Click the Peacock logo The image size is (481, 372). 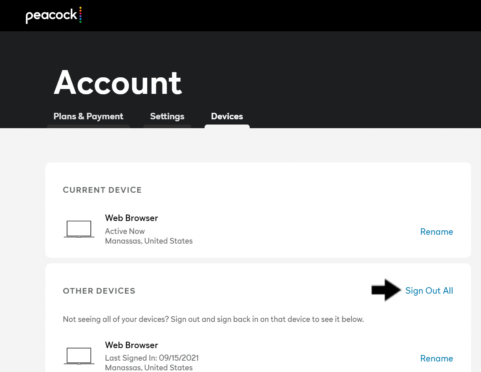click(x=54, y=15)
